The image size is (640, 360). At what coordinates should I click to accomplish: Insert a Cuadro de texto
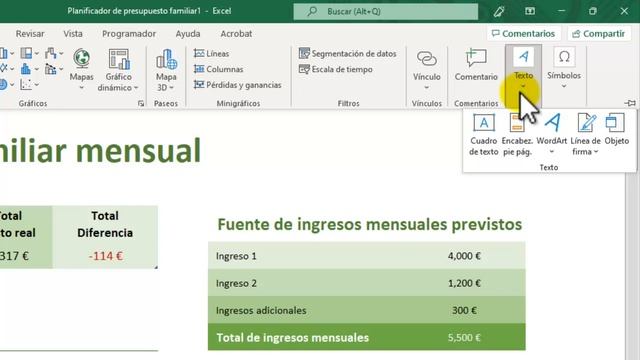484,135
